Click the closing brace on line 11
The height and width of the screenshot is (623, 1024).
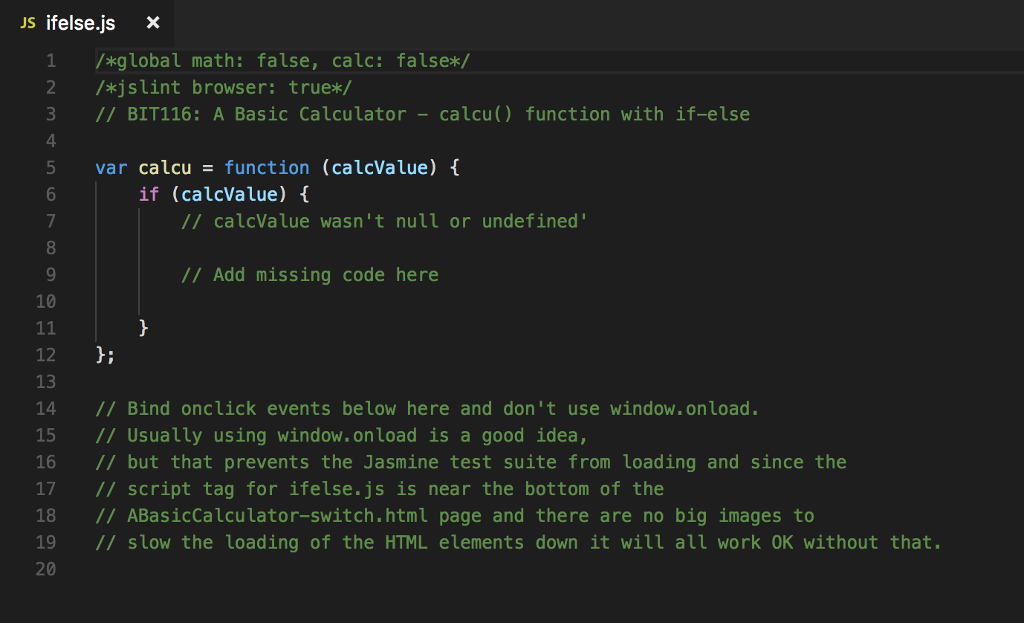[x=143, y=327]
